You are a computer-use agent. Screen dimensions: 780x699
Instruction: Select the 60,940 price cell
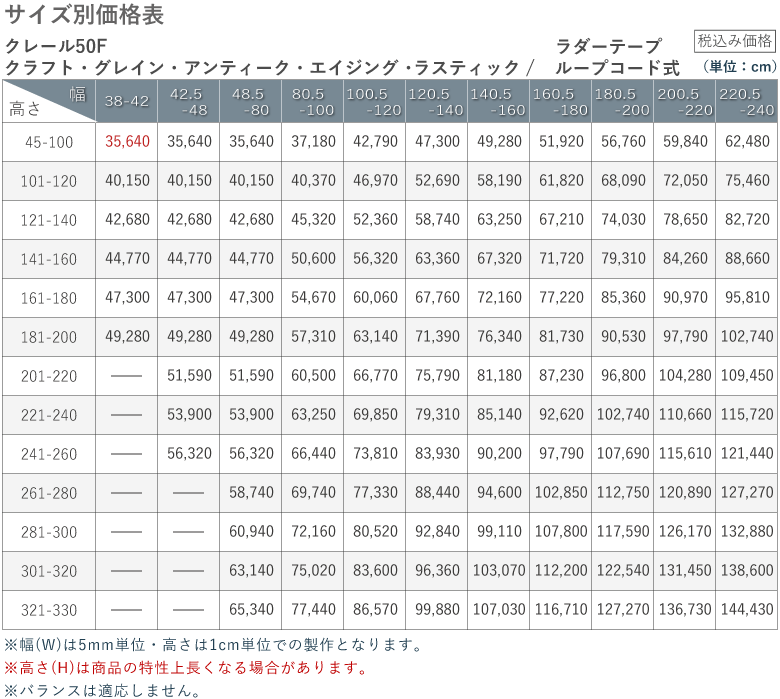click(x=251, y=532)
